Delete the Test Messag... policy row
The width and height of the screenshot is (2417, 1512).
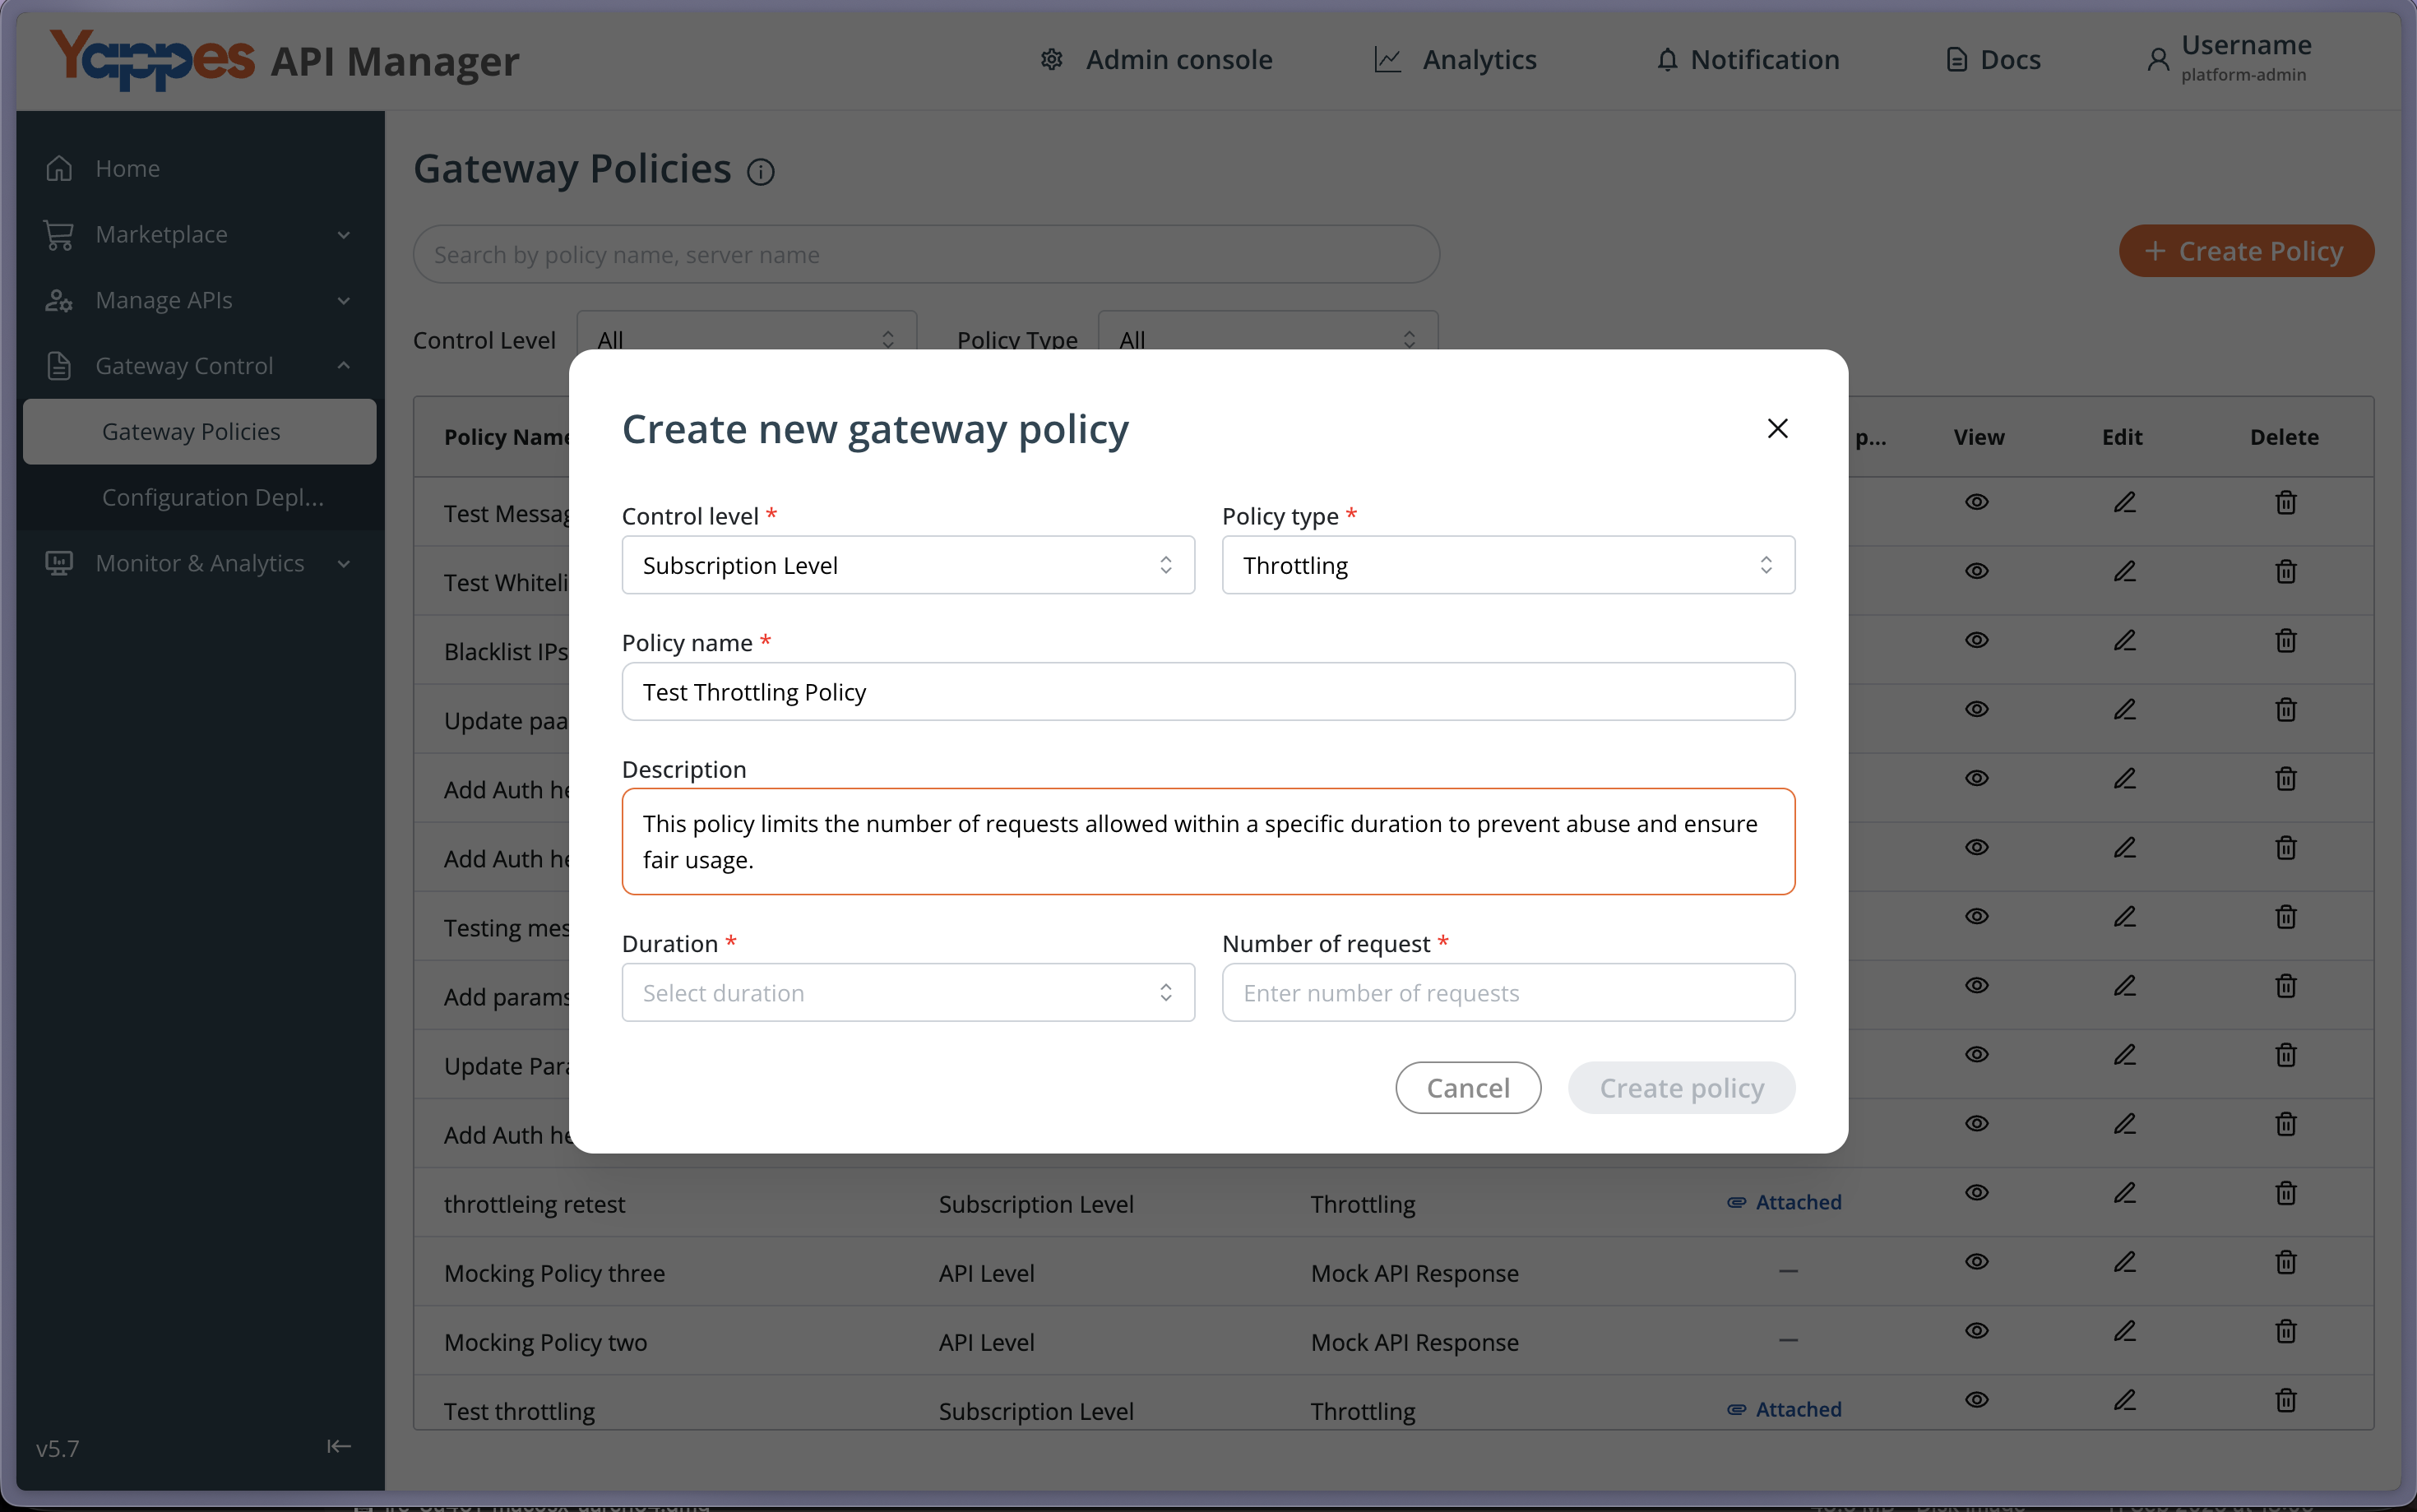(2285, 501)
